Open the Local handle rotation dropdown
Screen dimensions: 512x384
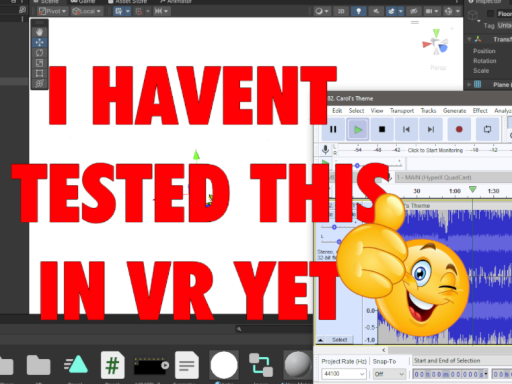86,11
